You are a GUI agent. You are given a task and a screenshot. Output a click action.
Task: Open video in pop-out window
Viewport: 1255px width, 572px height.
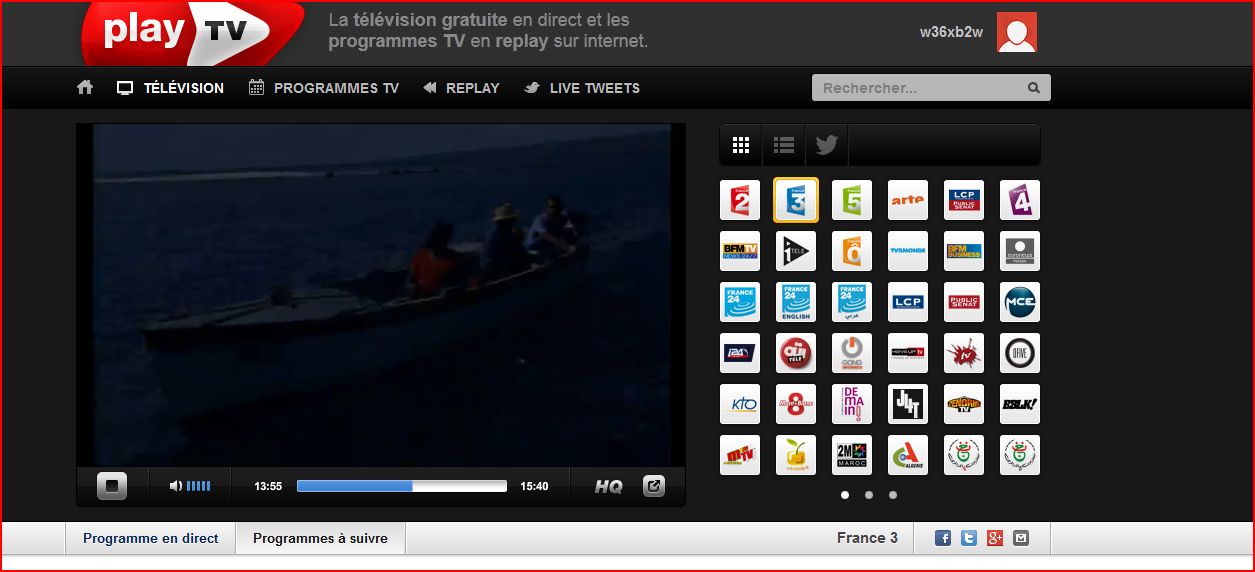pos(653,486)
